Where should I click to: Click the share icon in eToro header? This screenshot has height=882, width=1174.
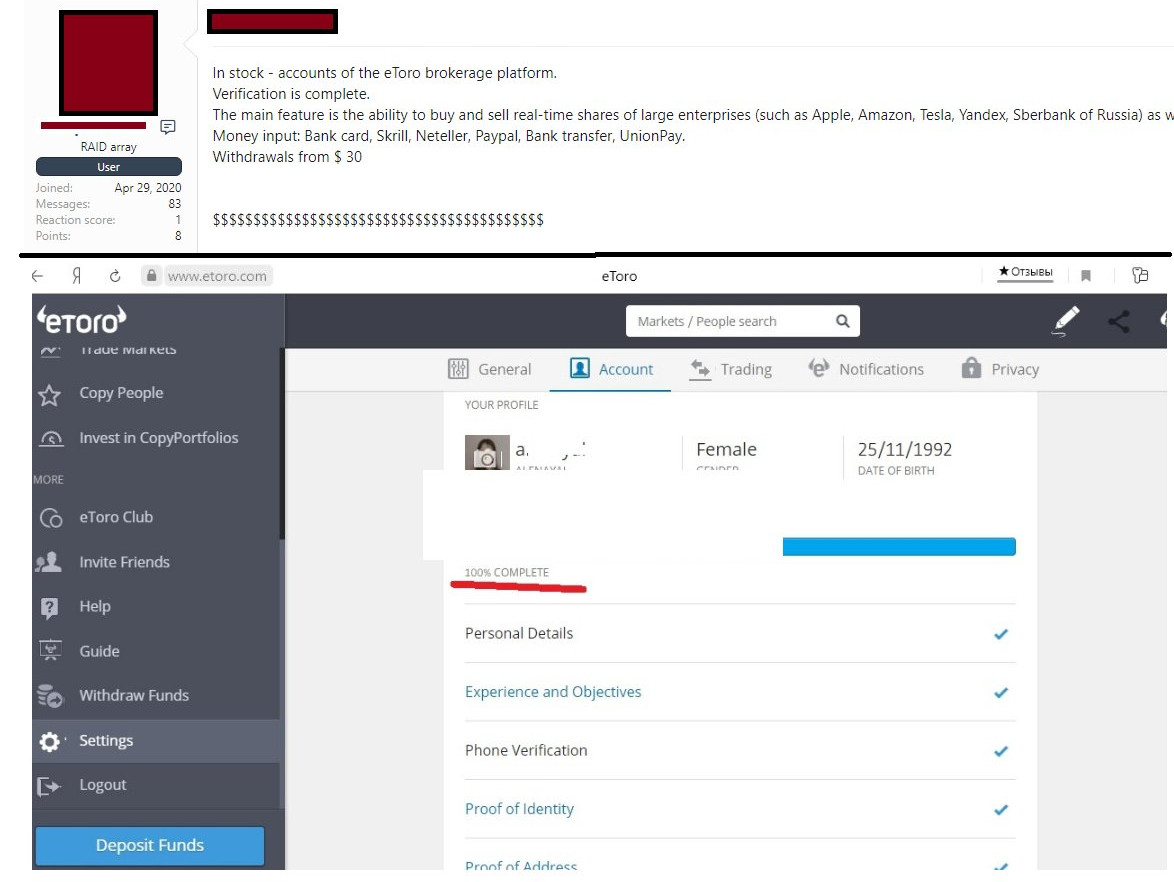[1119, 322]
